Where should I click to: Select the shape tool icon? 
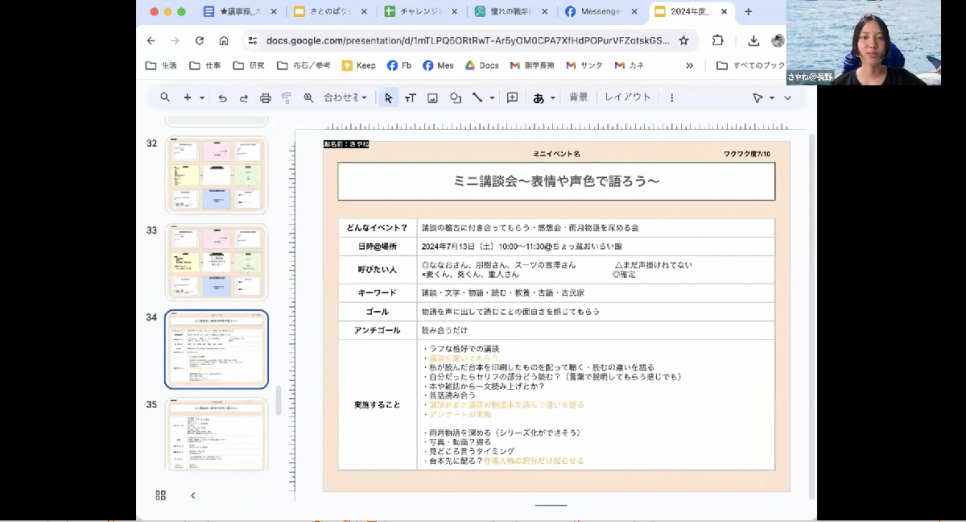coord(455,98)
